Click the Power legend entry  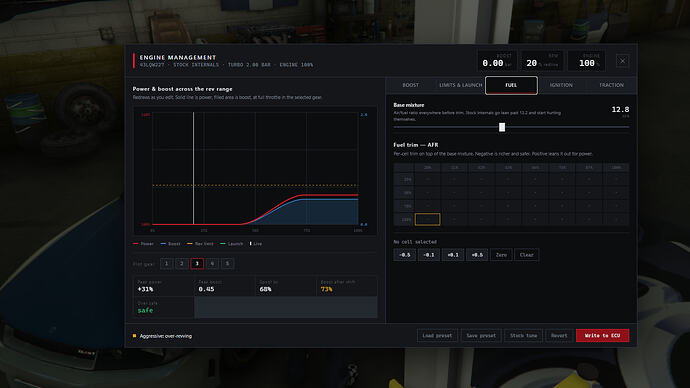(x=143, y=244)
